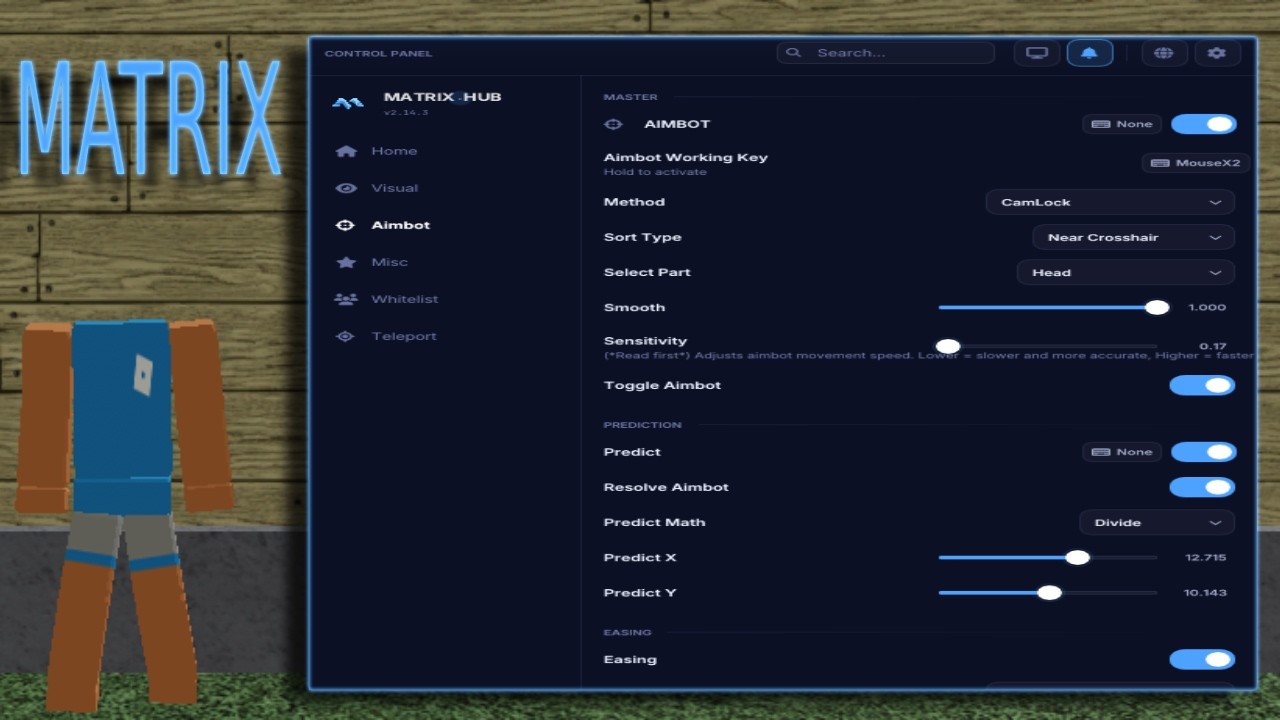
Task: Disable the AIMBOT master toggle
Action: [1204, 124]
